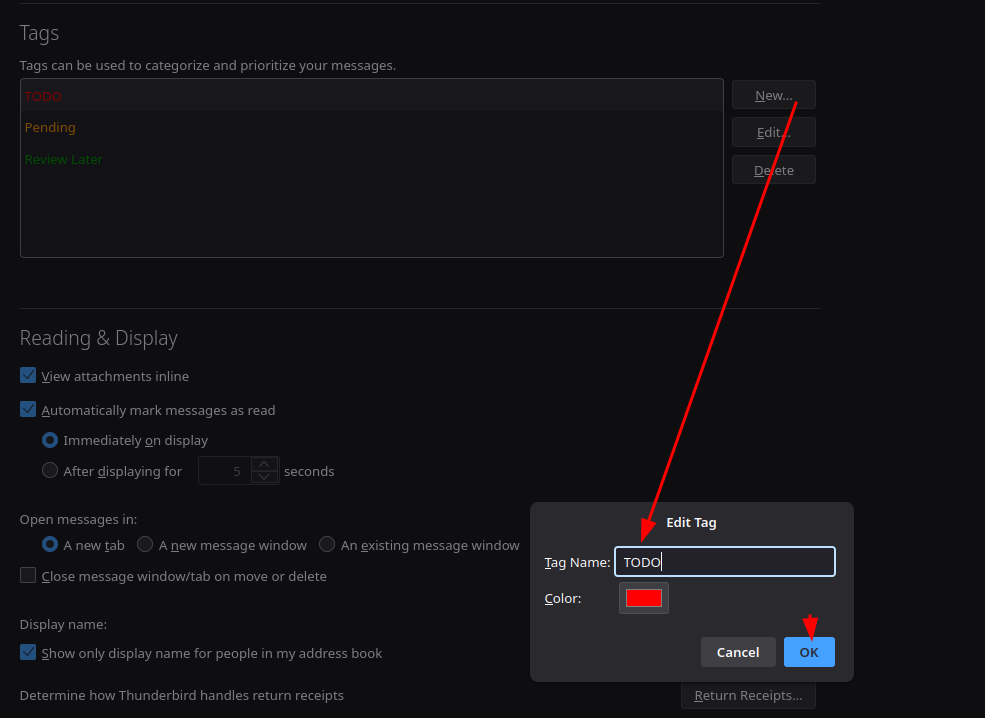The width and height of the screenshot is (985, 718).
Task: Click the Edit... tag button
Action: 773,132
